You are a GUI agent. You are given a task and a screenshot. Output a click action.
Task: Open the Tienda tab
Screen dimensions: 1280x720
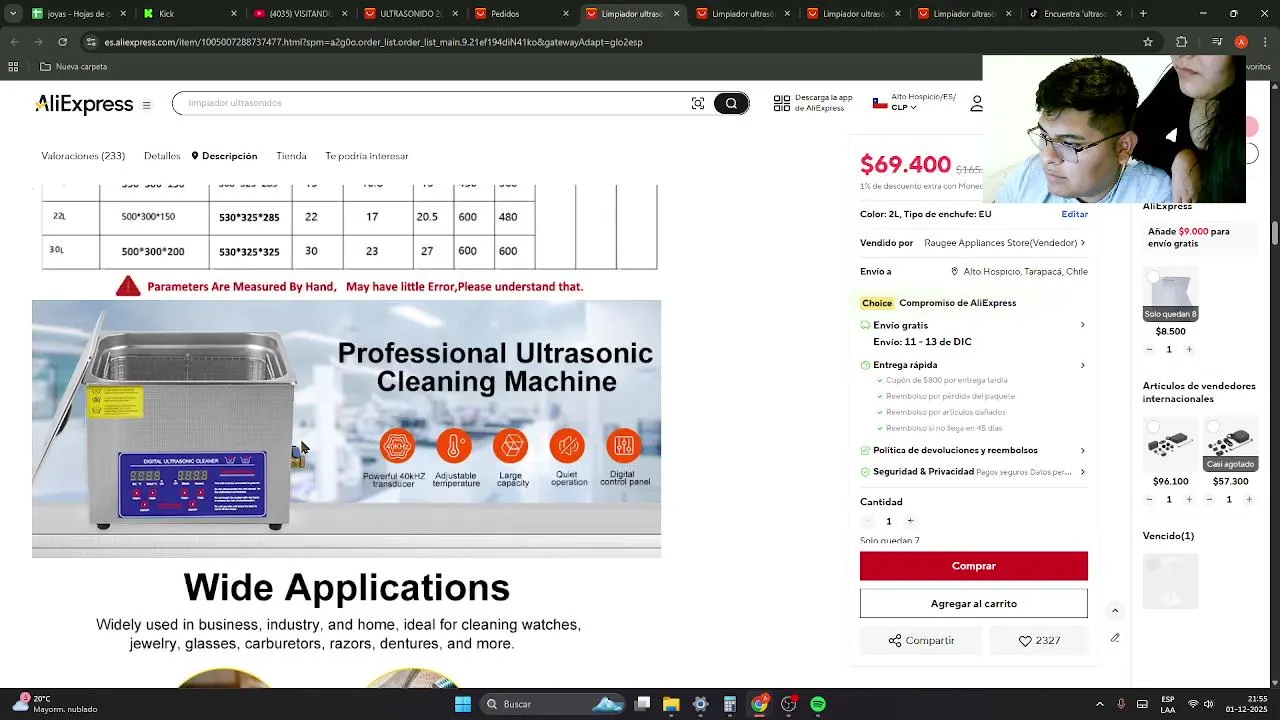(x=291, y=156)
